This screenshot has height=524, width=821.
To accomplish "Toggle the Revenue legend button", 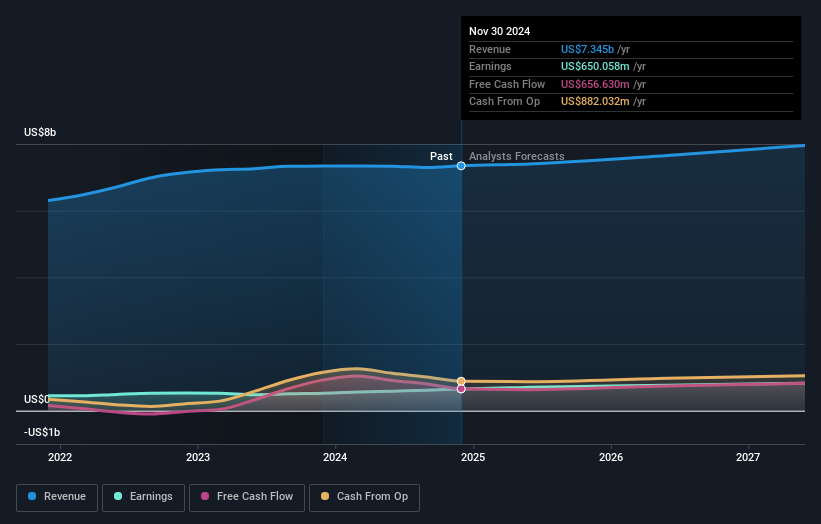I will tap(57, 497).
